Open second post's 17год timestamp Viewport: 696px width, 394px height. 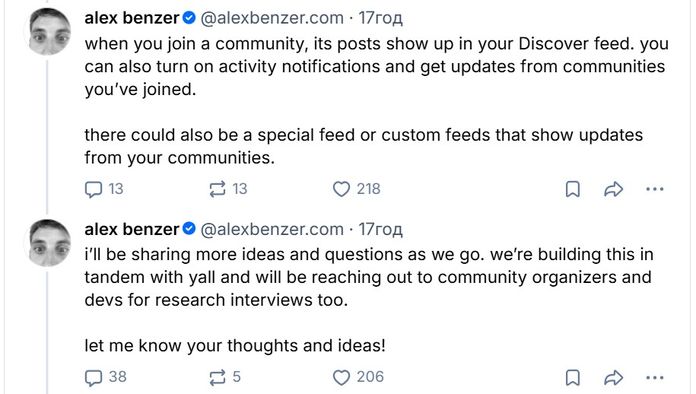pyautogui.click(x=380, y=229)
